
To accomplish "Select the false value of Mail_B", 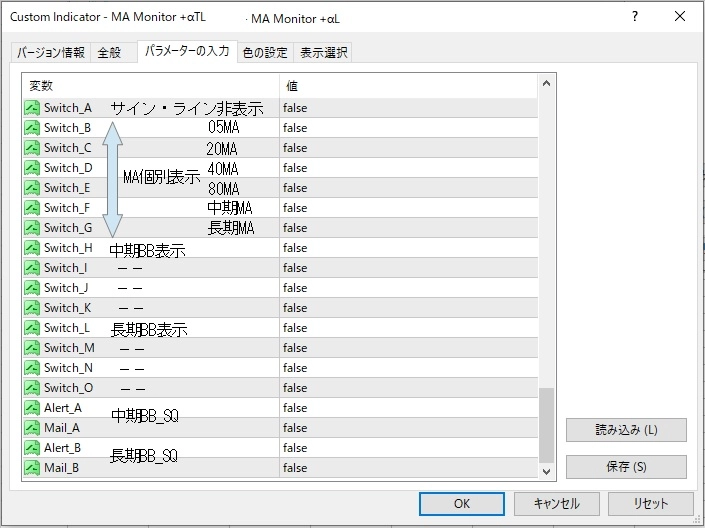I will 295,468.
